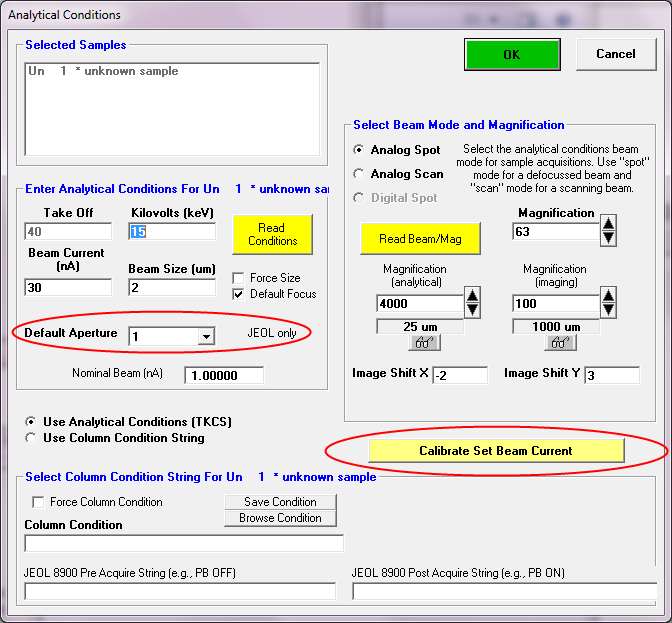Screen dimensions: 672x623
Task: Click the Cancel button
Action: [x=616, y=54]
